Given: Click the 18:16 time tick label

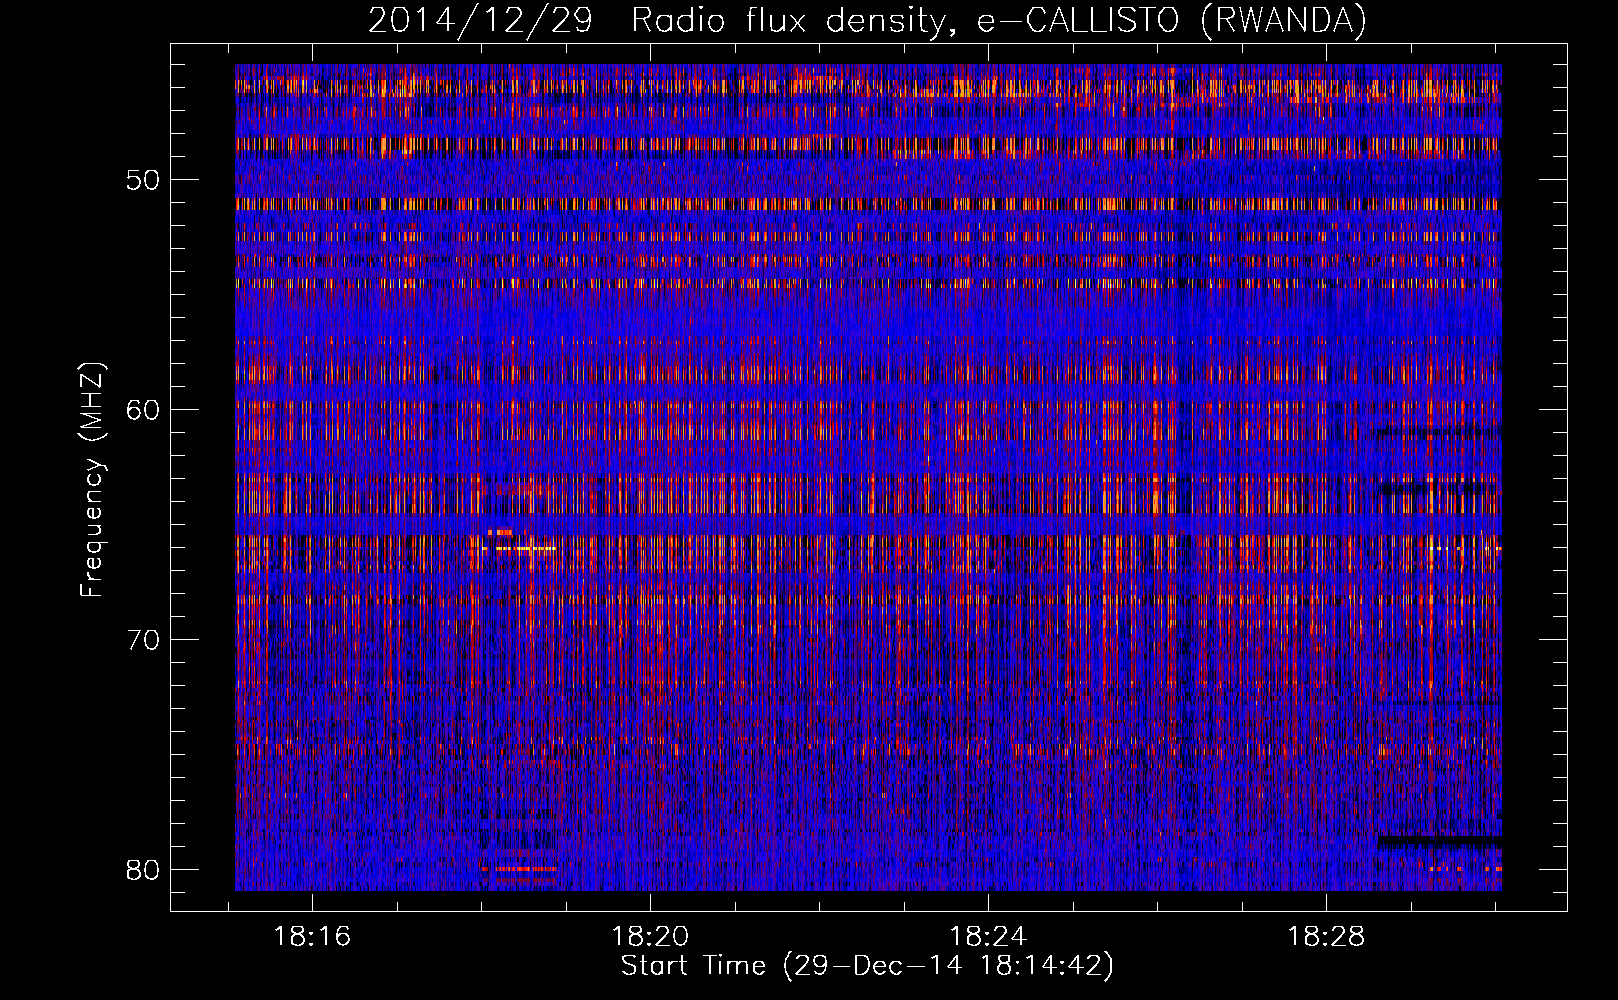Looking at the screenshot, I should tap(313, 937).
